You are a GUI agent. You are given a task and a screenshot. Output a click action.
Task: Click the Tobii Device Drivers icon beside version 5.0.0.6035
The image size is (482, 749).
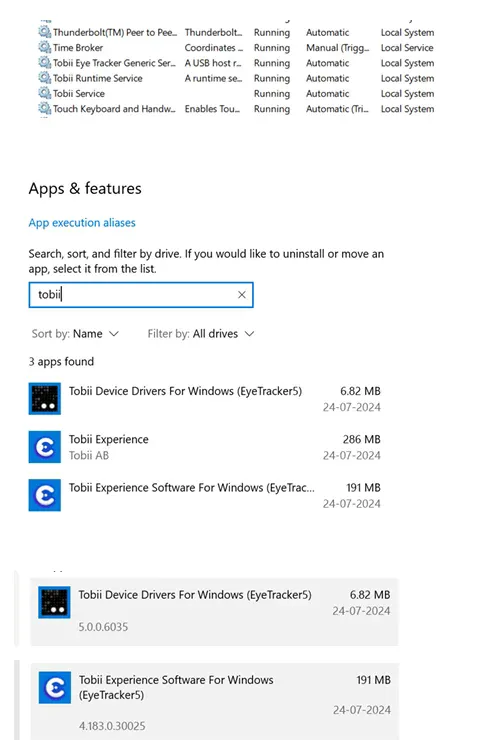(x=54, y=602)
